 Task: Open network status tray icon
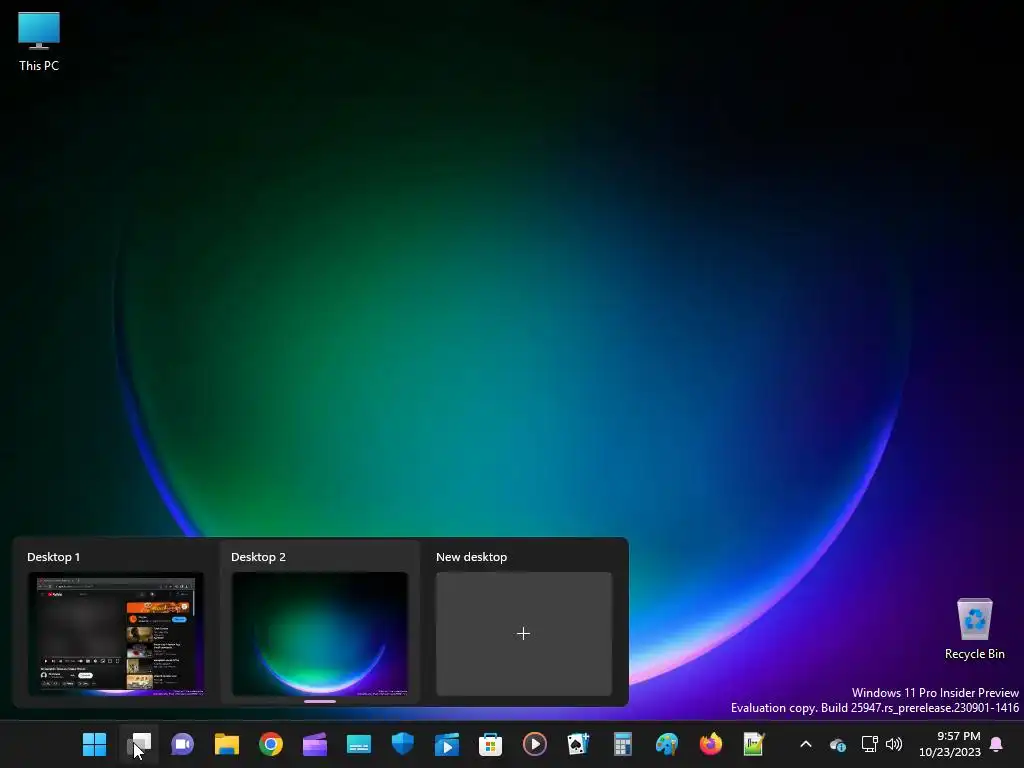(x=869, y=744)
